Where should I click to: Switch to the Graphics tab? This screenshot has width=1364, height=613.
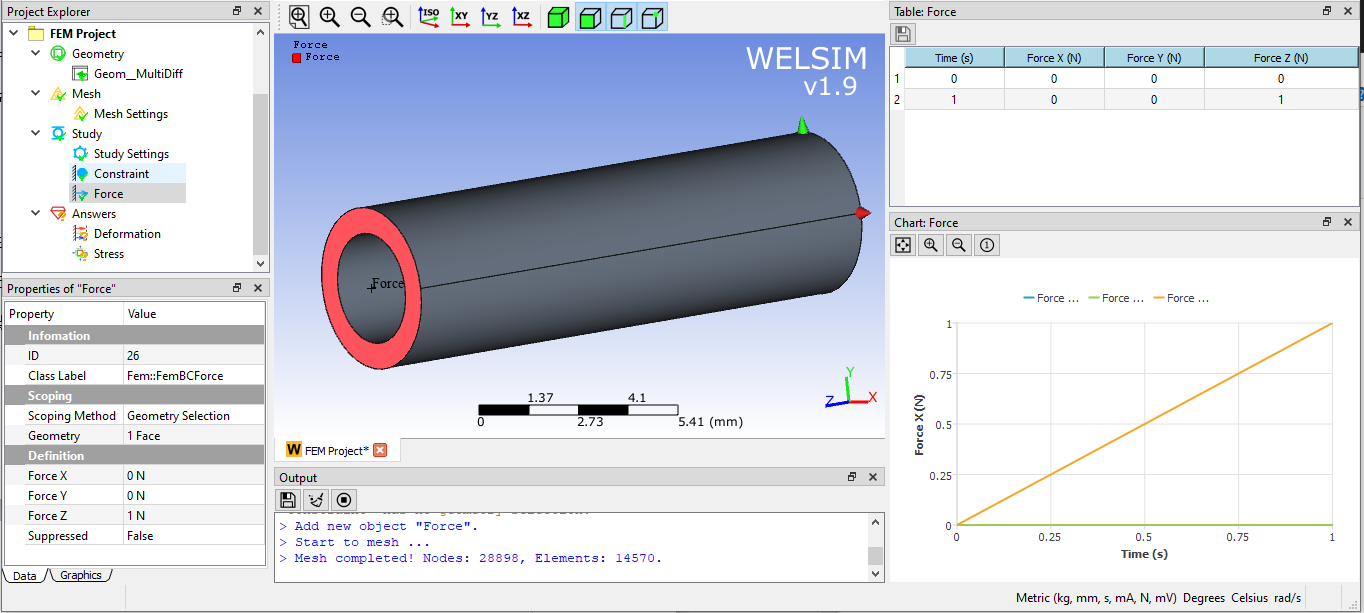tap(80, 575)
